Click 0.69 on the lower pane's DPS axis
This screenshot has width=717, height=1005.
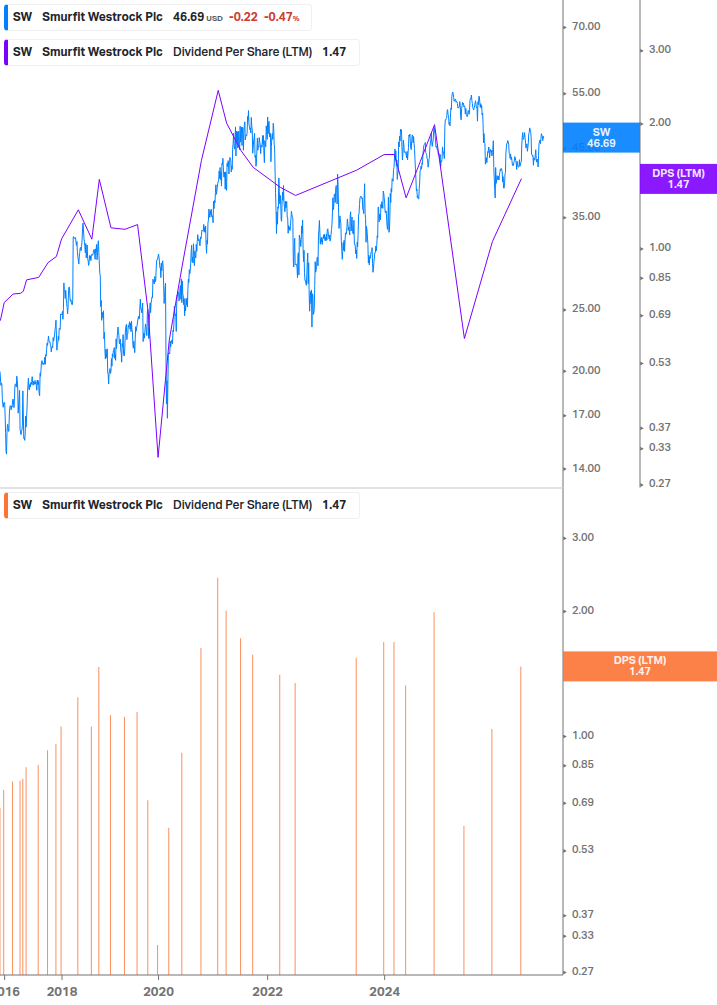(x=583, y=802)
